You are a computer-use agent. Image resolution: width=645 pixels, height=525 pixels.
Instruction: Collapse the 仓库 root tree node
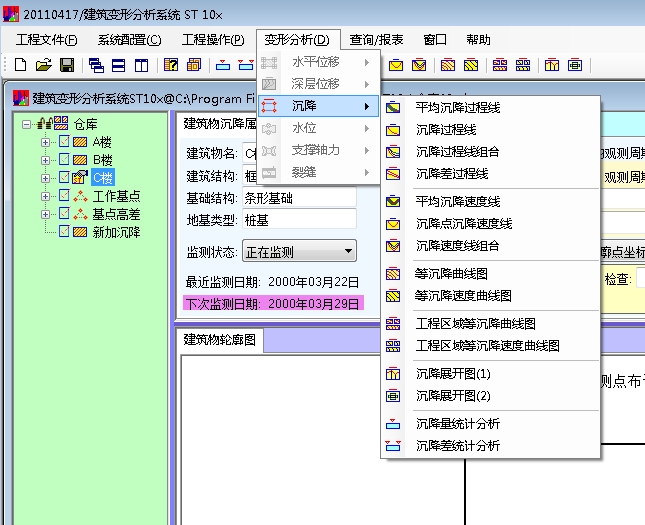pos(26,124)
